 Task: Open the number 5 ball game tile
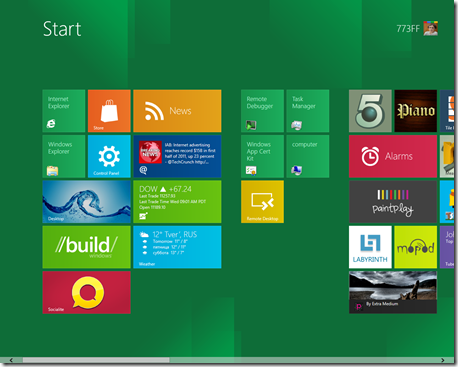370,111
